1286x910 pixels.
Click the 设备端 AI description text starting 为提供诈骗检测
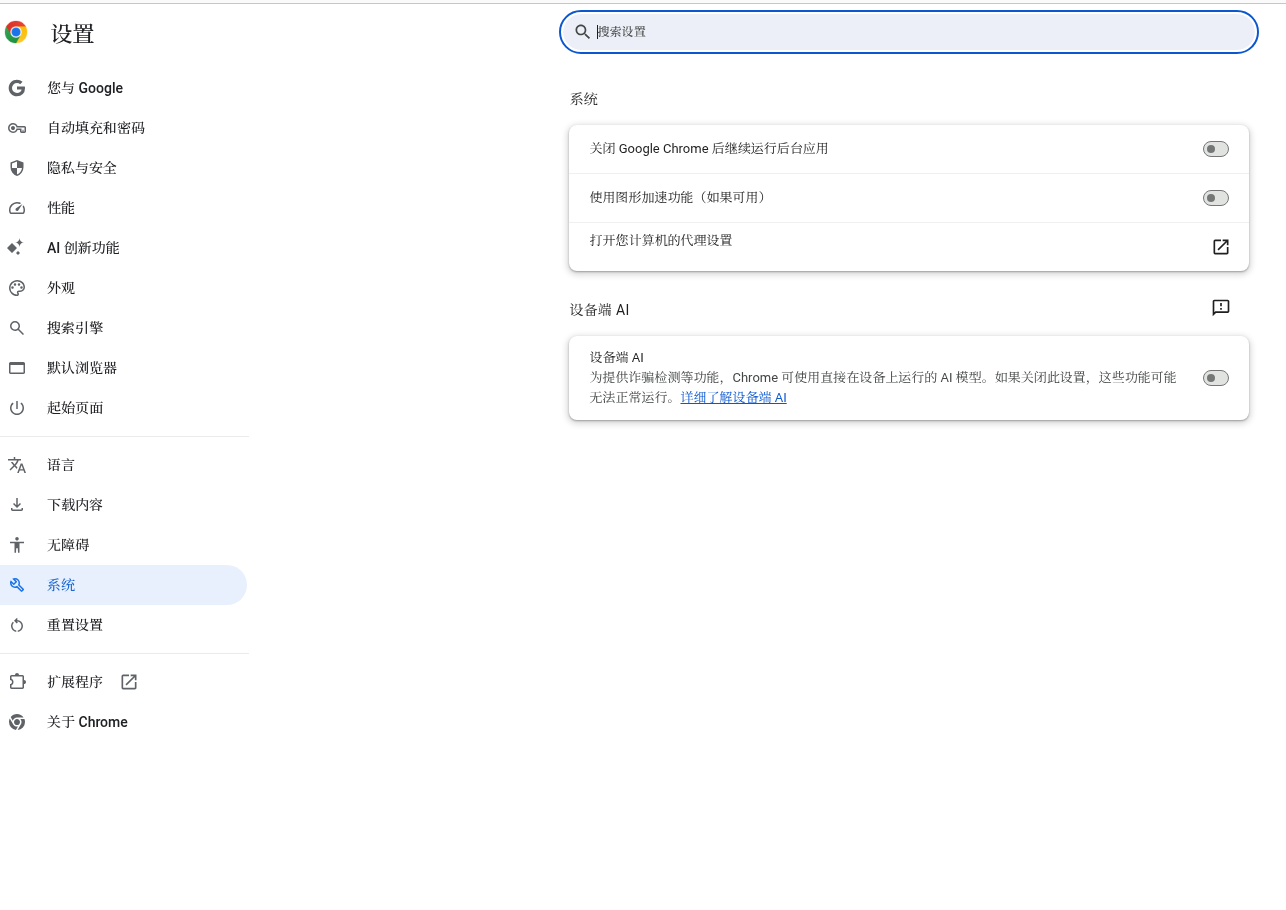tap(883, 387)
